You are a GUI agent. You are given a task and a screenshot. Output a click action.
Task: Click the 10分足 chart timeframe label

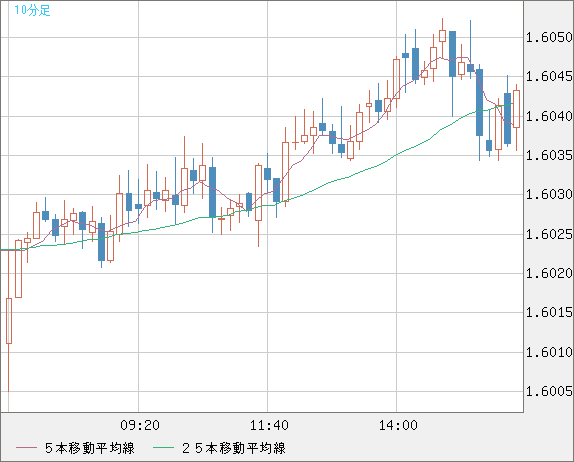[x=32, y=10]
